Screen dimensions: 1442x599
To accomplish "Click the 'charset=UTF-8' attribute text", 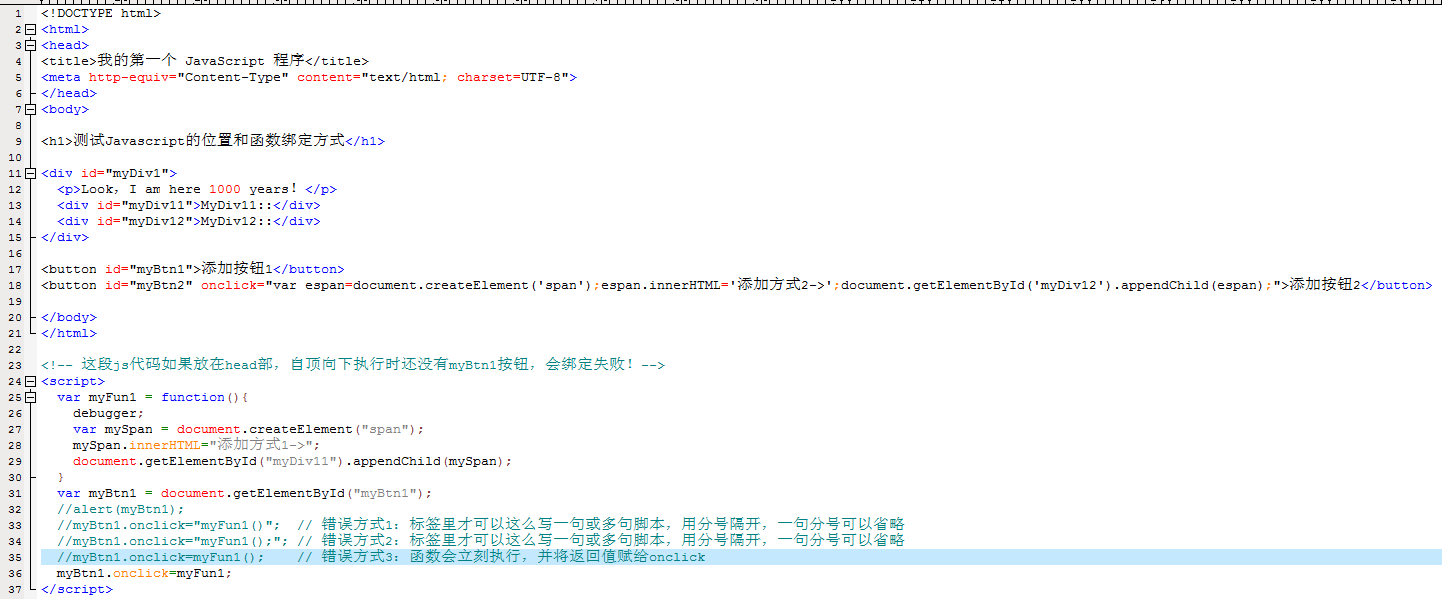I will coord(513,78).
